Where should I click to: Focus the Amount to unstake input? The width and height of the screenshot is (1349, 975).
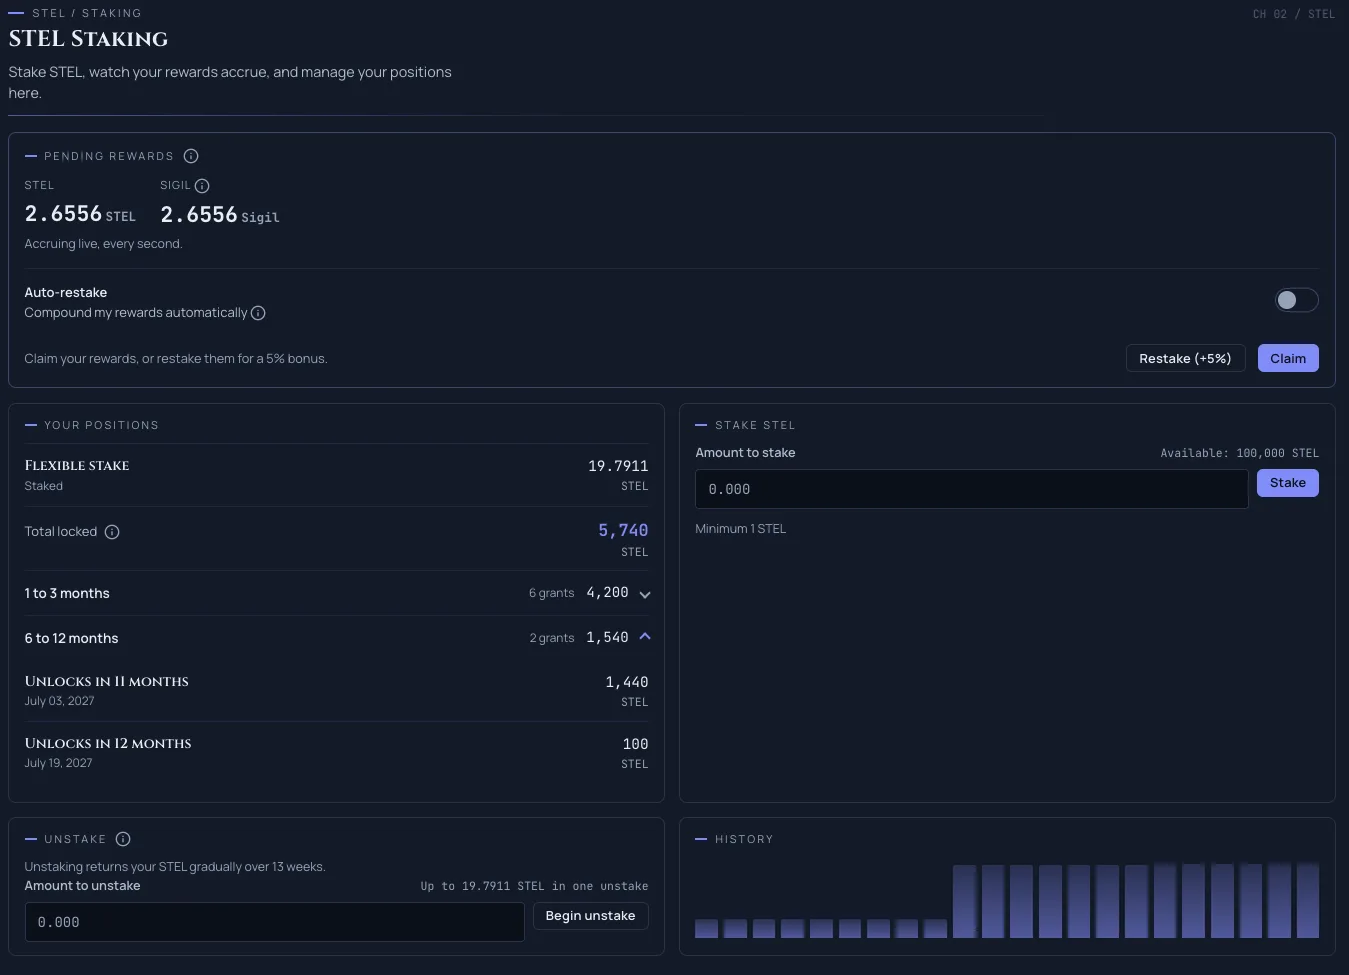(274, 922)
